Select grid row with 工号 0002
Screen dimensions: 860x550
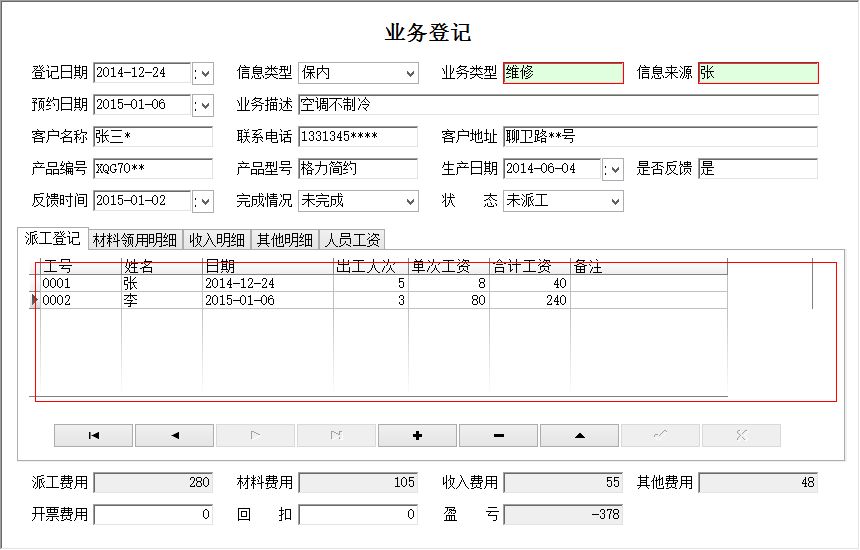384,300
